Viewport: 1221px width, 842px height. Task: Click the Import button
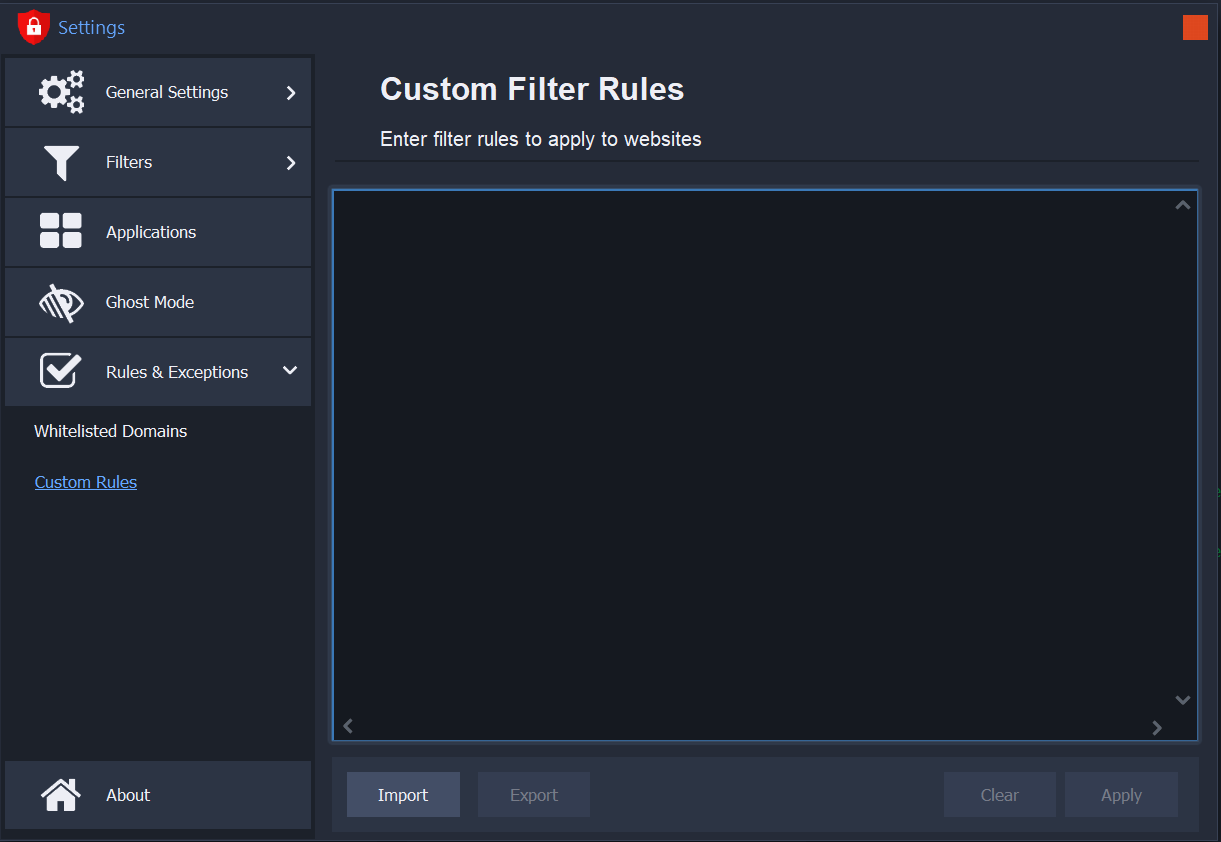coord(403,795)
